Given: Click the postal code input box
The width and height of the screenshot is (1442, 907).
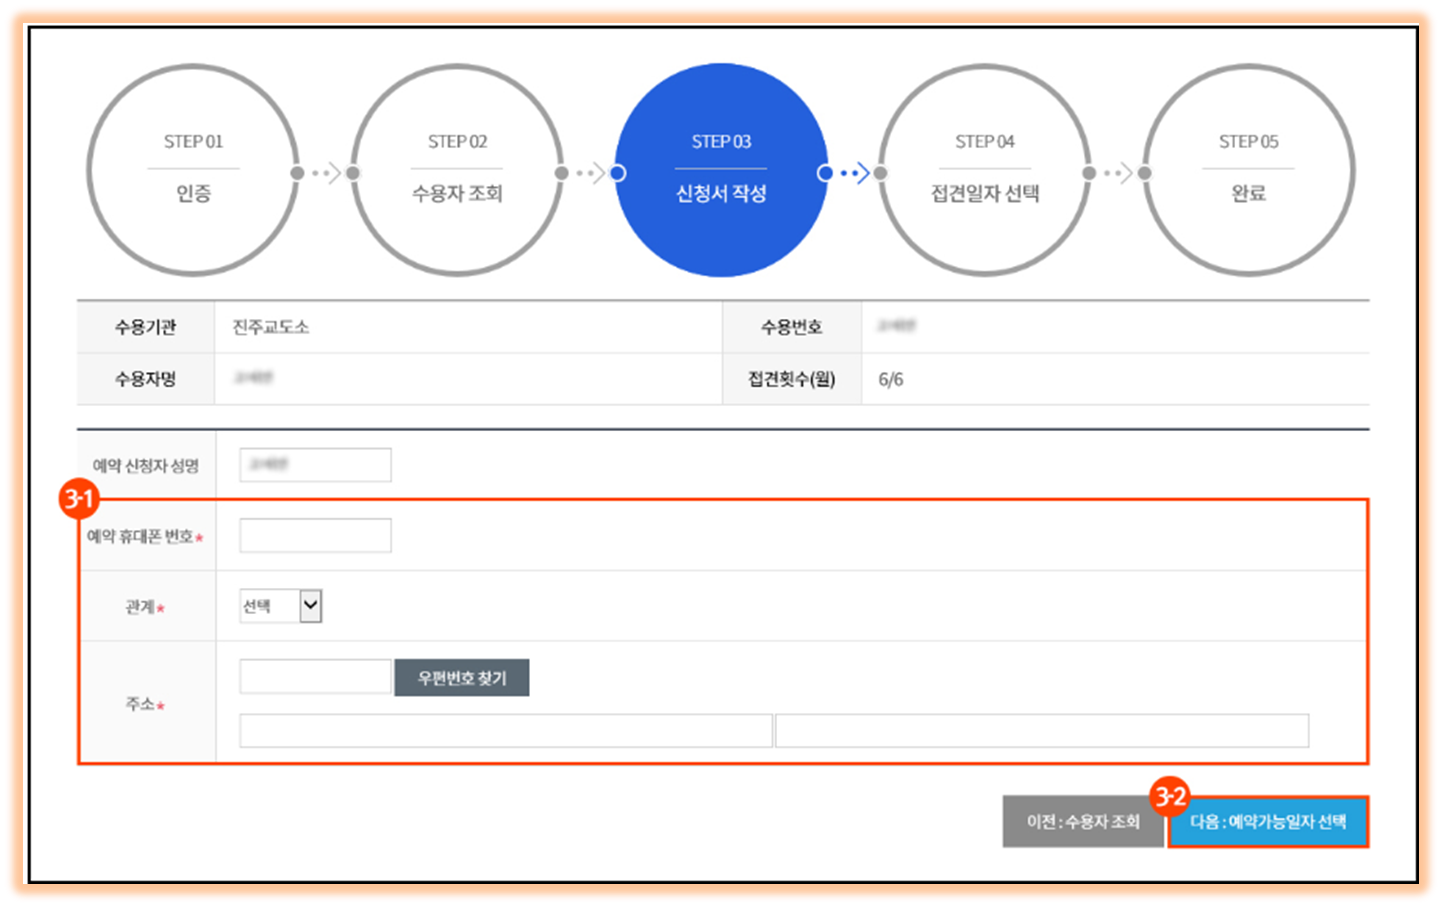Looking at the screenshot, I should (x=314, y=677).
